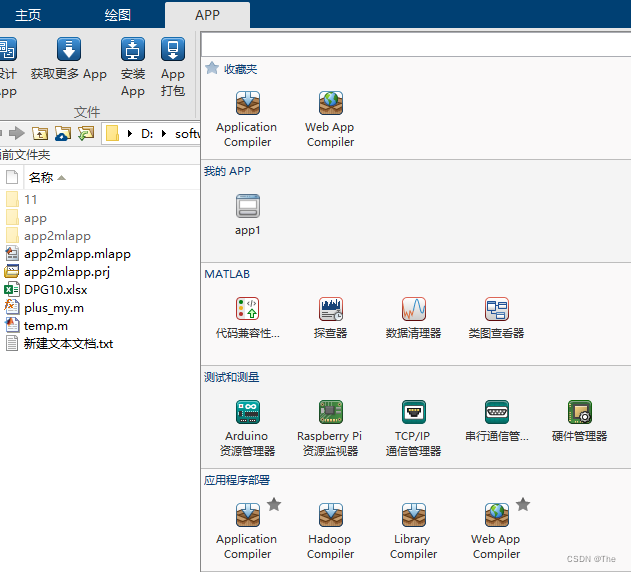Go up one folder level icon

(40, 133)
